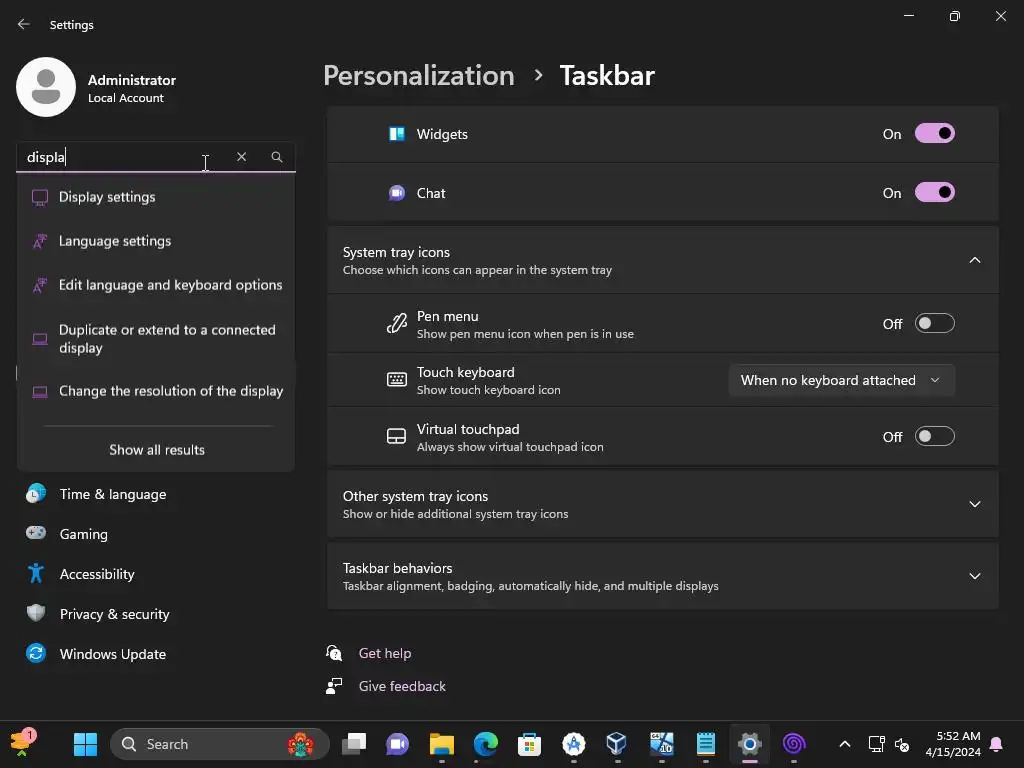Viewport: 1024px width, 768px height.
Task: Expand the Taskbar behaviors section
Action: point(974,576)
